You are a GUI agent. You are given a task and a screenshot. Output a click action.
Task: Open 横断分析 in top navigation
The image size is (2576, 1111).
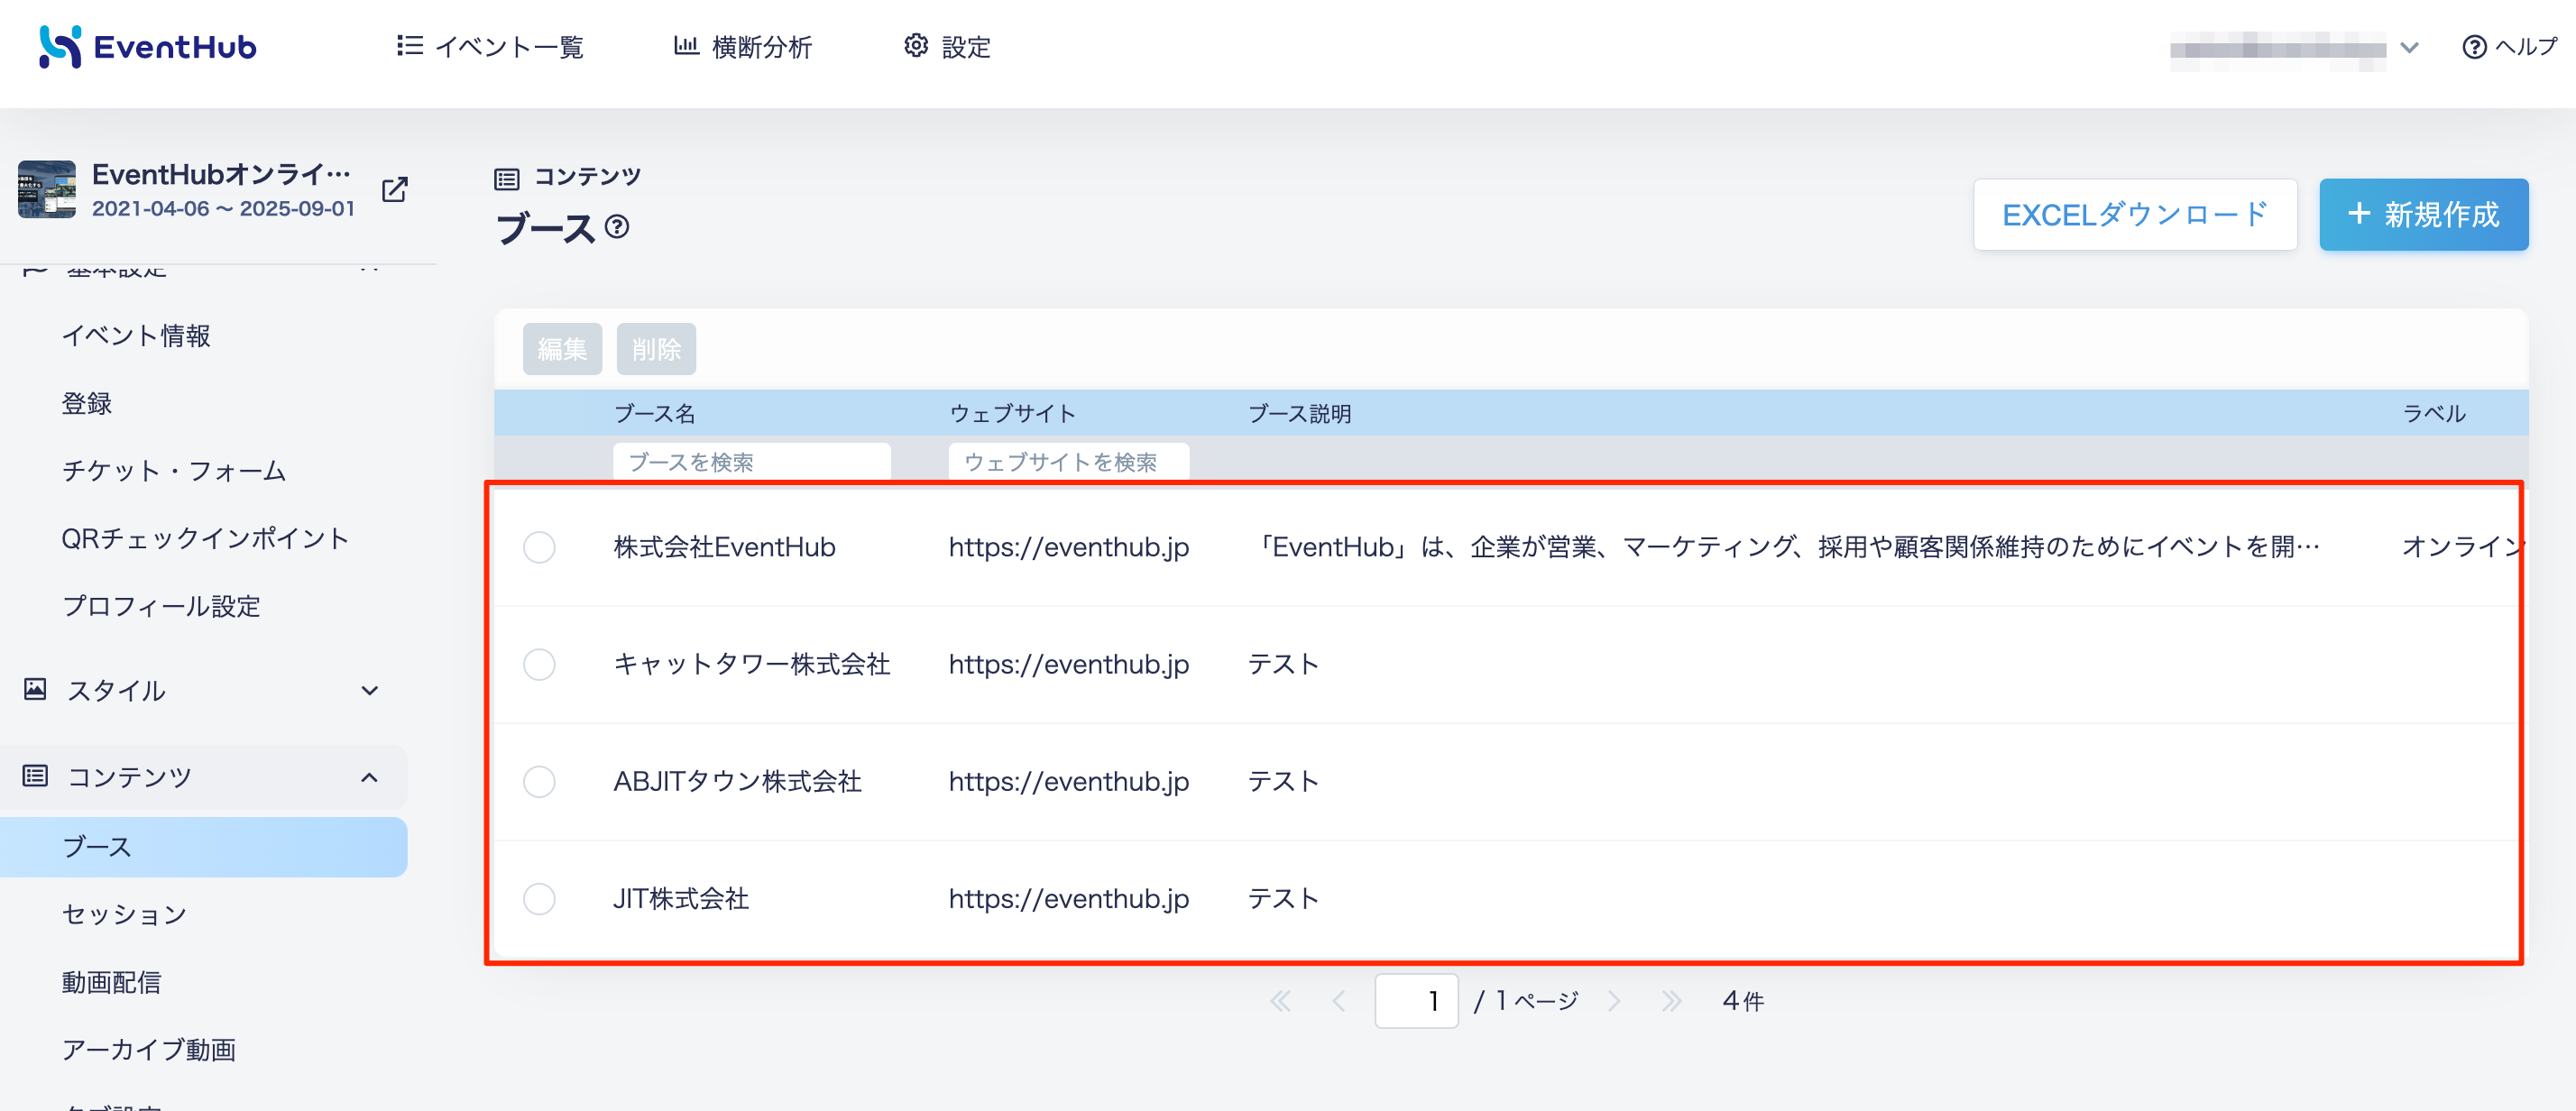click(x=743, y=47)
